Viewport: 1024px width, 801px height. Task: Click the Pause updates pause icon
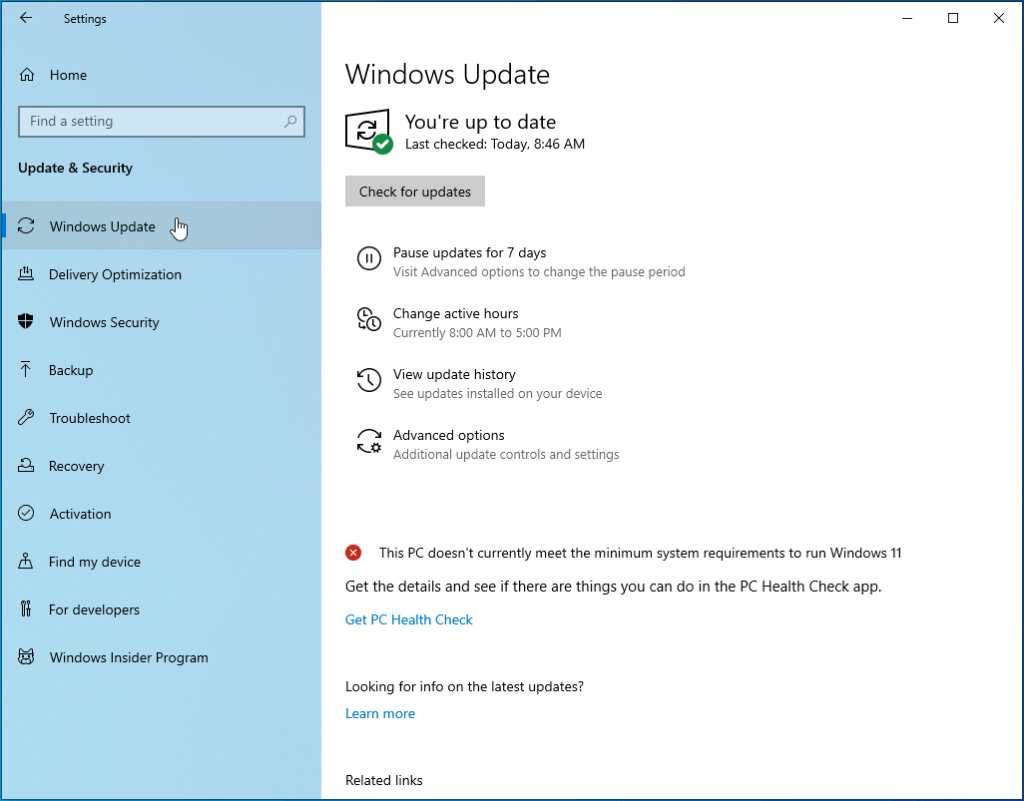tap(370, 259)
